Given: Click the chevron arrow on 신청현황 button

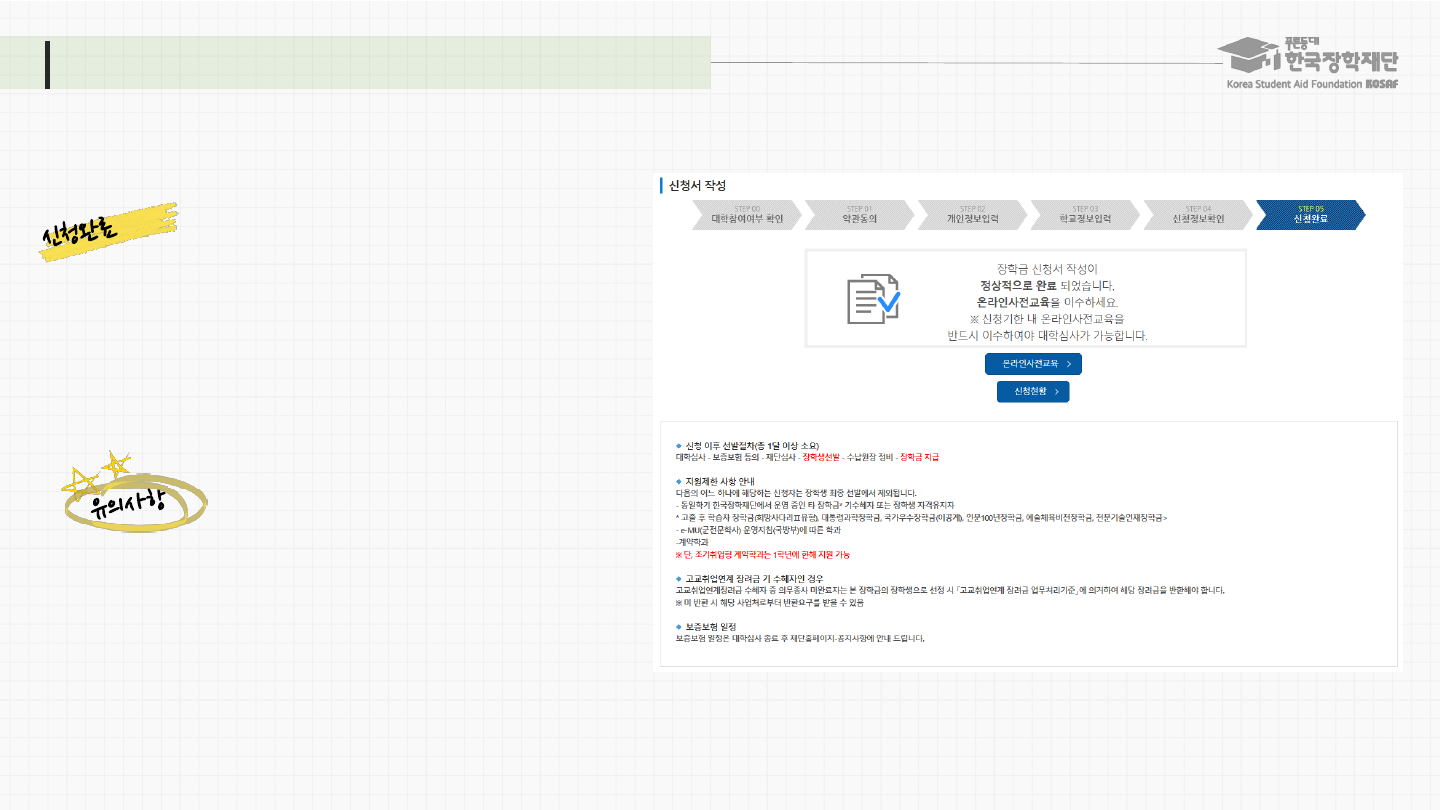Looking at the screenshot, I should coord(1057,392).
